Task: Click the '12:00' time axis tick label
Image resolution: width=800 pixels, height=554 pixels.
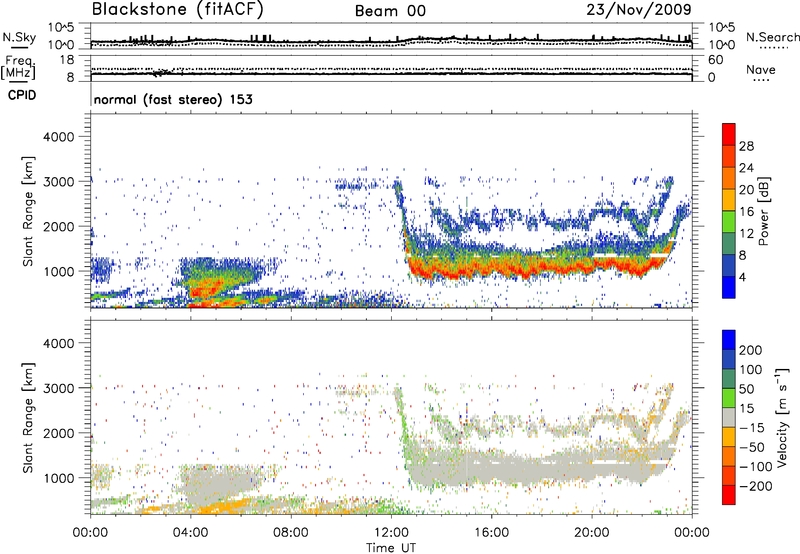Action: (x=391, y=533)
